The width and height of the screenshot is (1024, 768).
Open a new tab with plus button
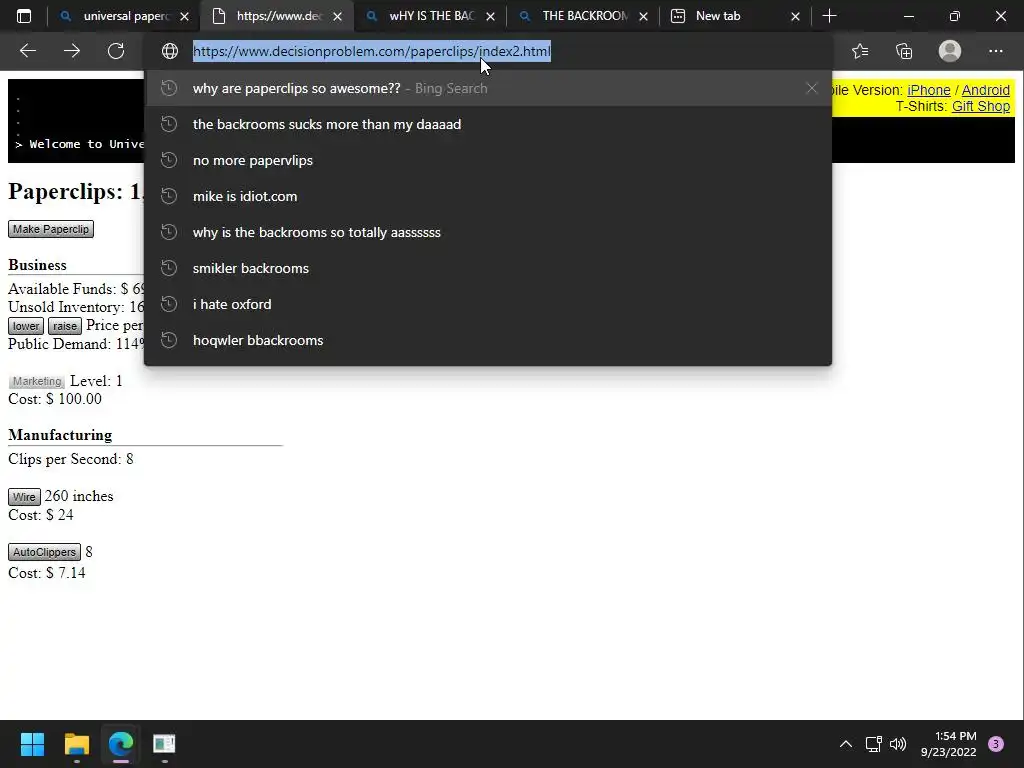829,16
